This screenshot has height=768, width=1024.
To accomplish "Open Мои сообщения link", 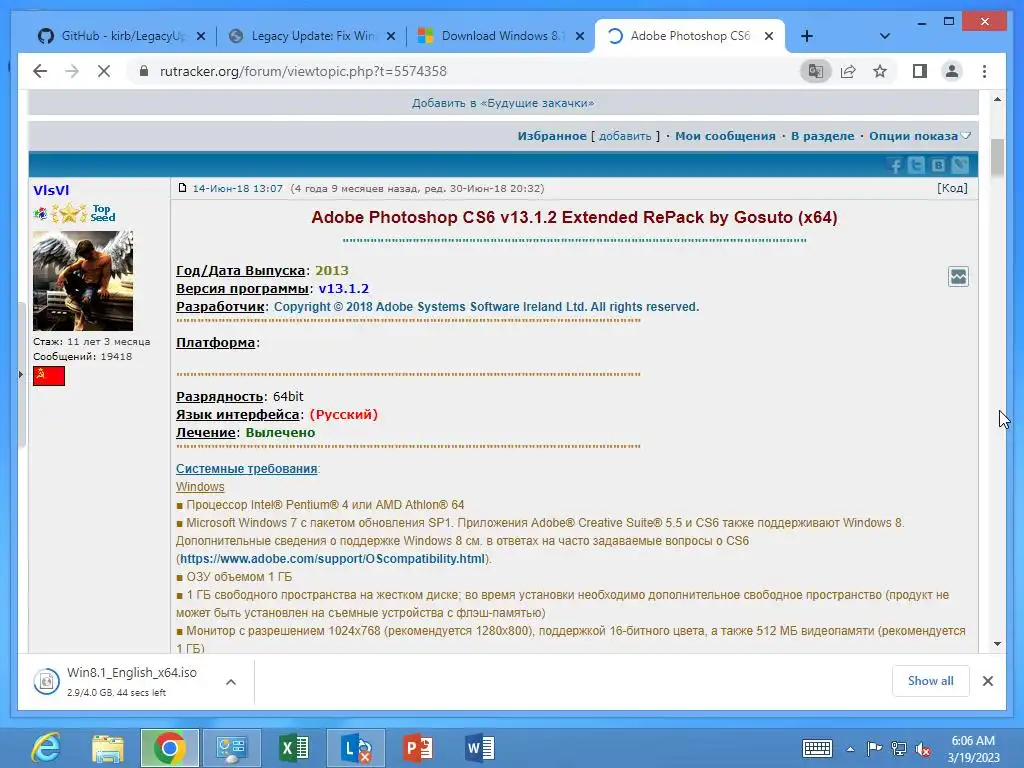I will coord(725,136).
